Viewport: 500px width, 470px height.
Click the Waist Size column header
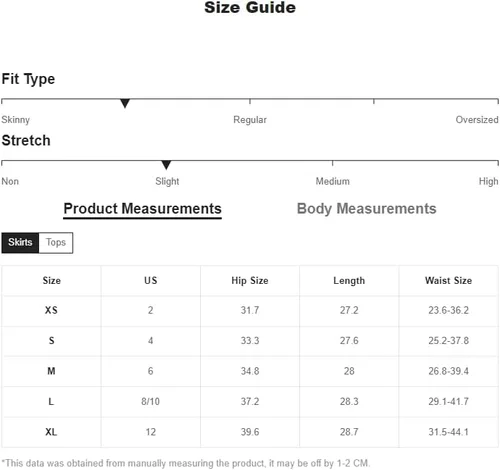(x=448, y=281)
